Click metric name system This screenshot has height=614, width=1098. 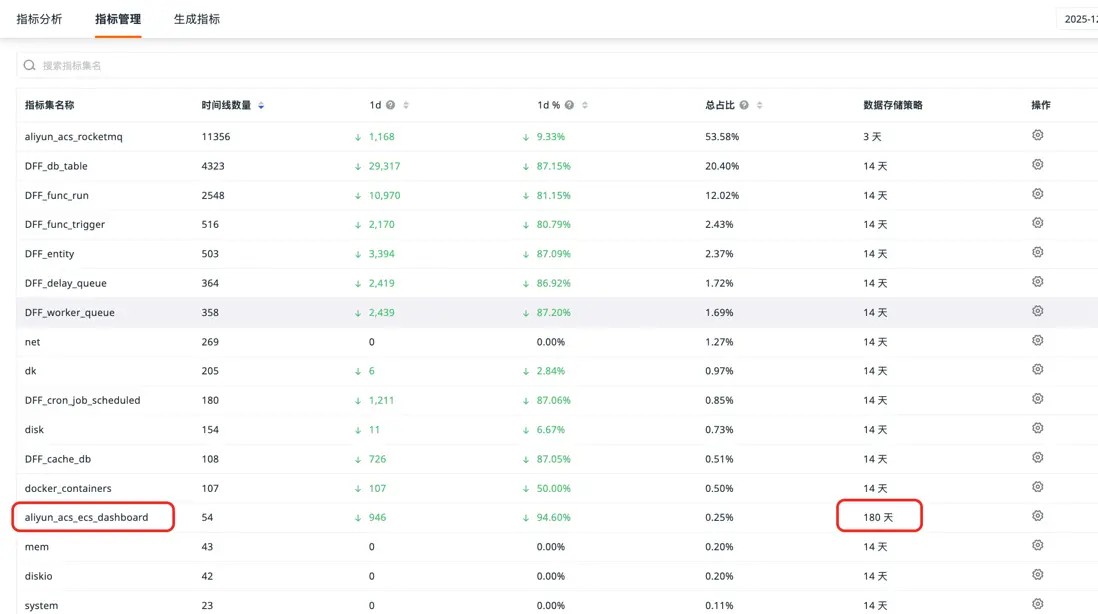click(x=41, y=606)
